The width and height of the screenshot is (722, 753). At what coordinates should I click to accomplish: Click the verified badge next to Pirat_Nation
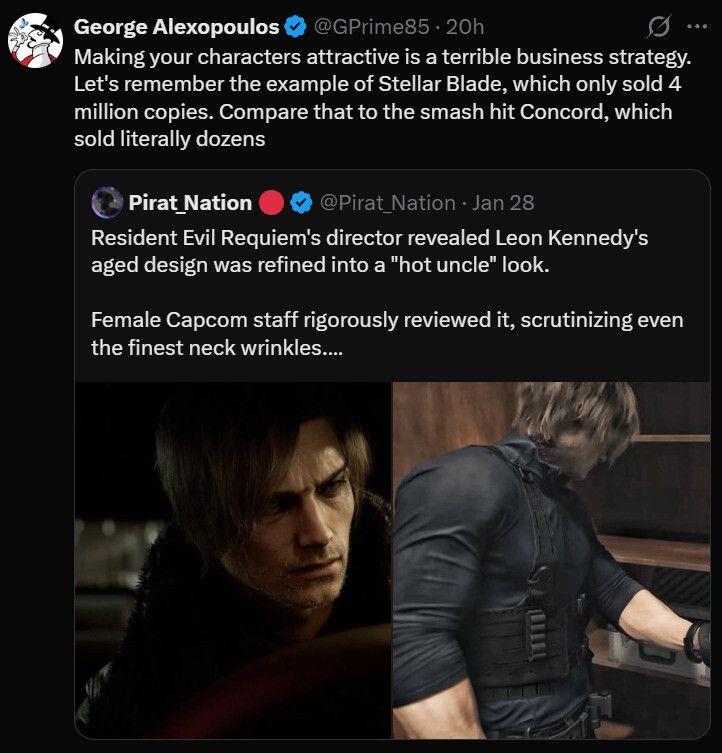click(x=302, y=203)
